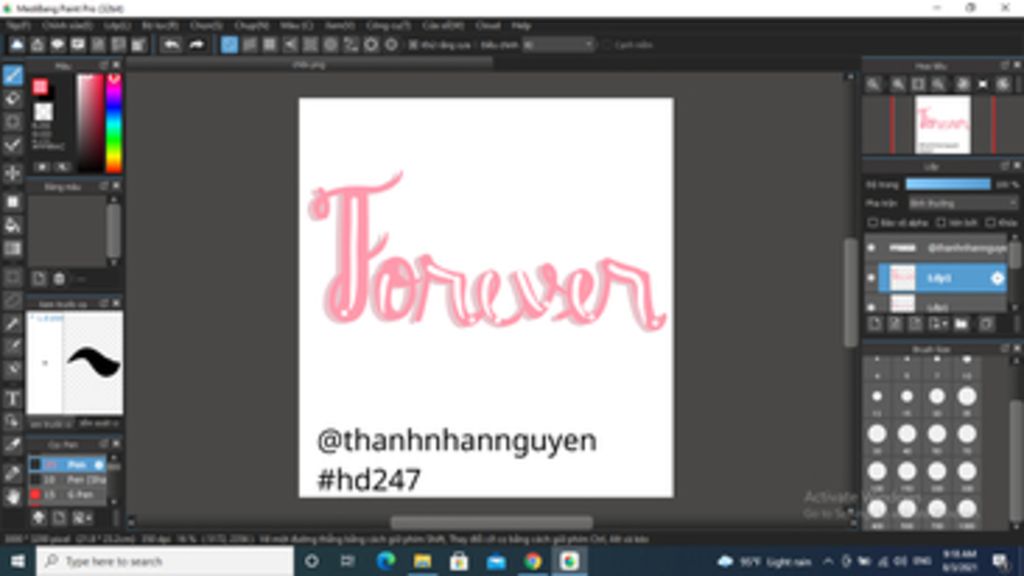Enable the Bảo vệ alpha checkbox
The height and width of the screenshot is (576, 1024).
pos(872,223)
